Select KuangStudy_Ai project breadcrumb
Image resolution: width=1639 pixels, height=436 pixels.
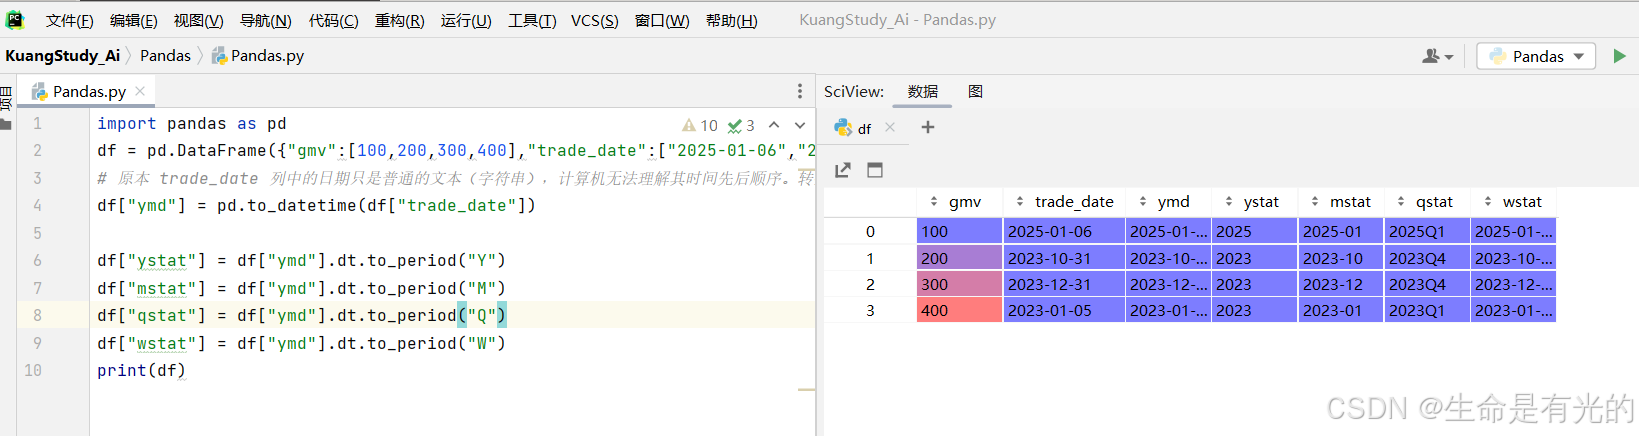(62, 56)
